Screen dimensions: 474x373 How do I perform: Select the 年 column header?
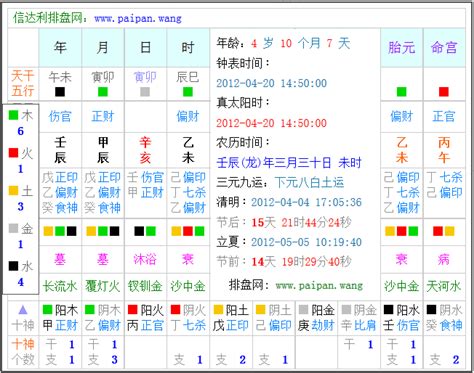[x=60, y=48]
